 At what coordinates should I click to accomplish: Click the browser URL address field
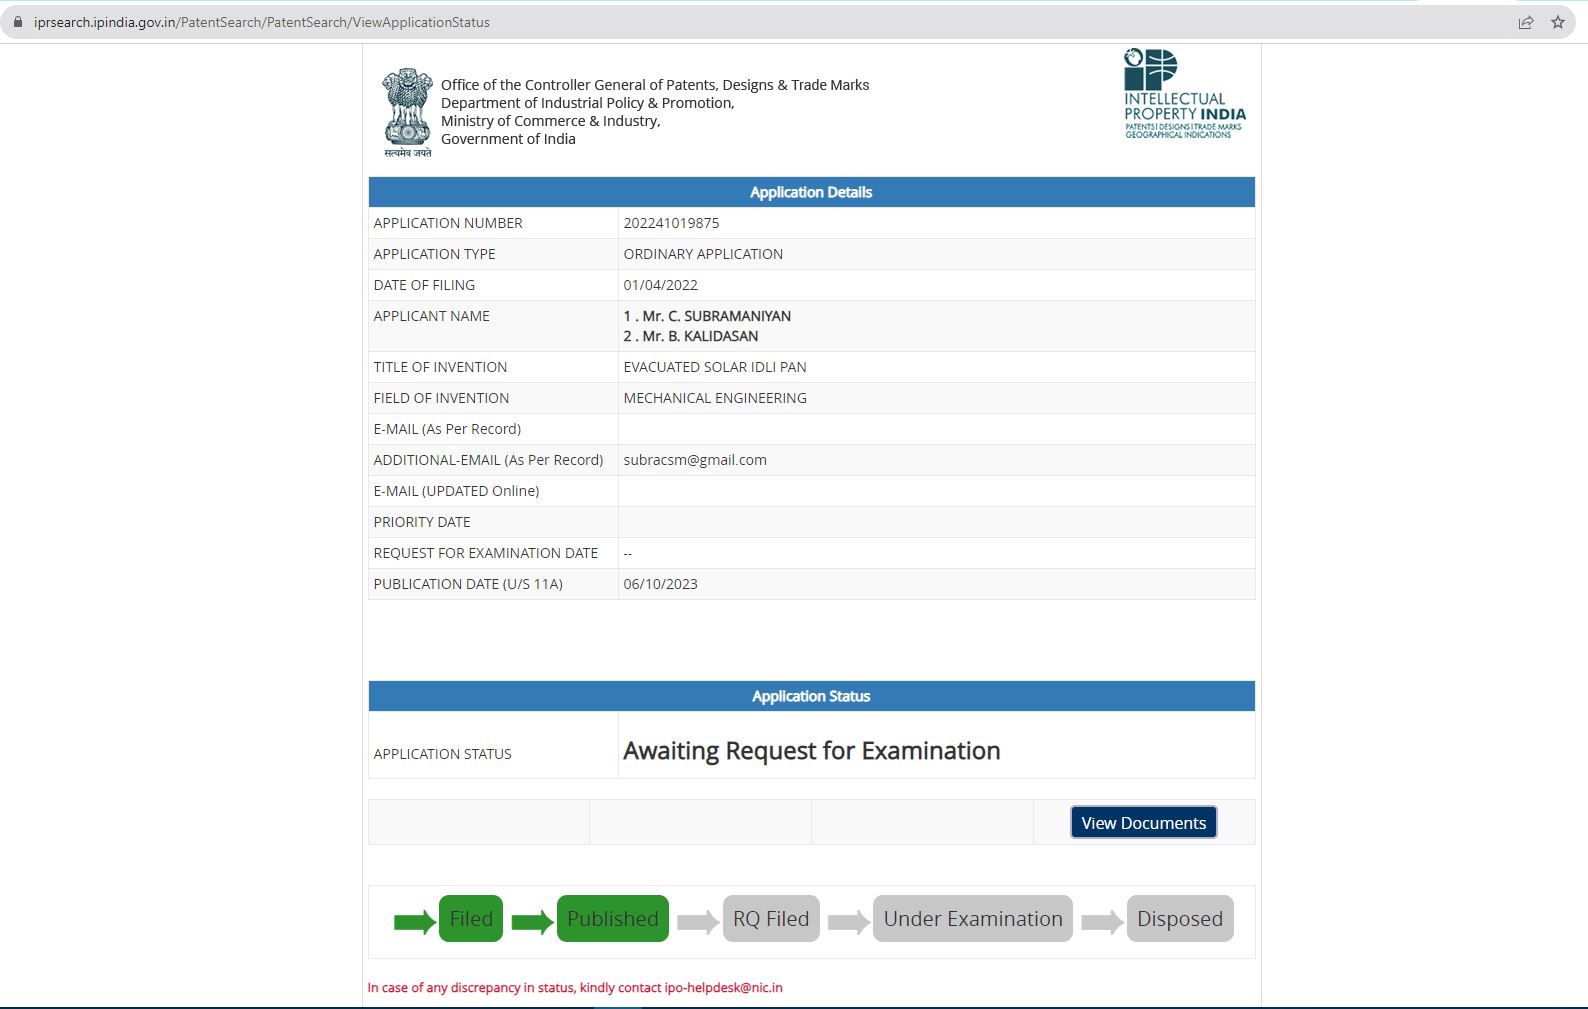pyautogui.click(x=760, y=22)
